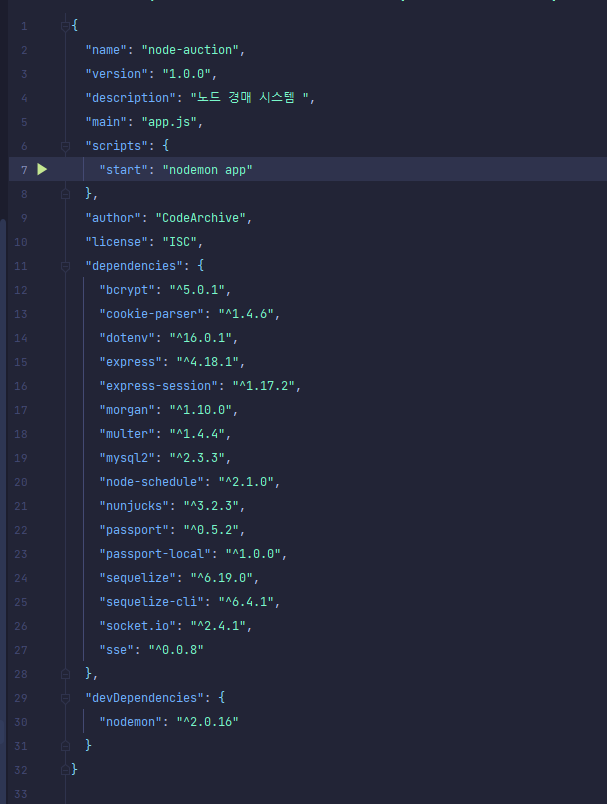The height and width of the screenshot is (804, 607).
Task: Click the "sequelize-cli" dependency name
Action: 152,602
